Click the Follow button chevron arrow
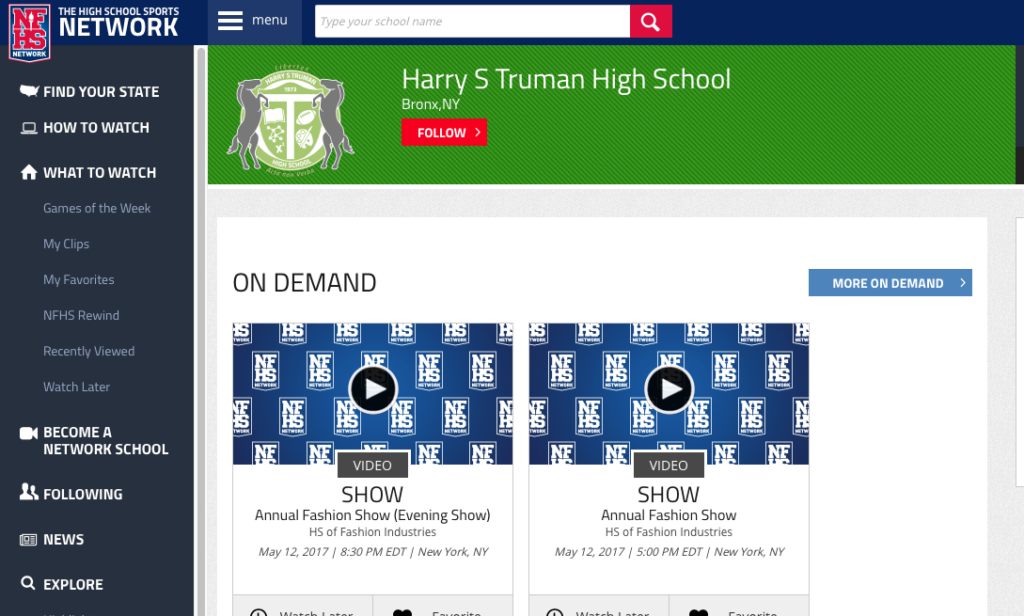This screenshot has height=616, width=1024. tap(477, 133)
